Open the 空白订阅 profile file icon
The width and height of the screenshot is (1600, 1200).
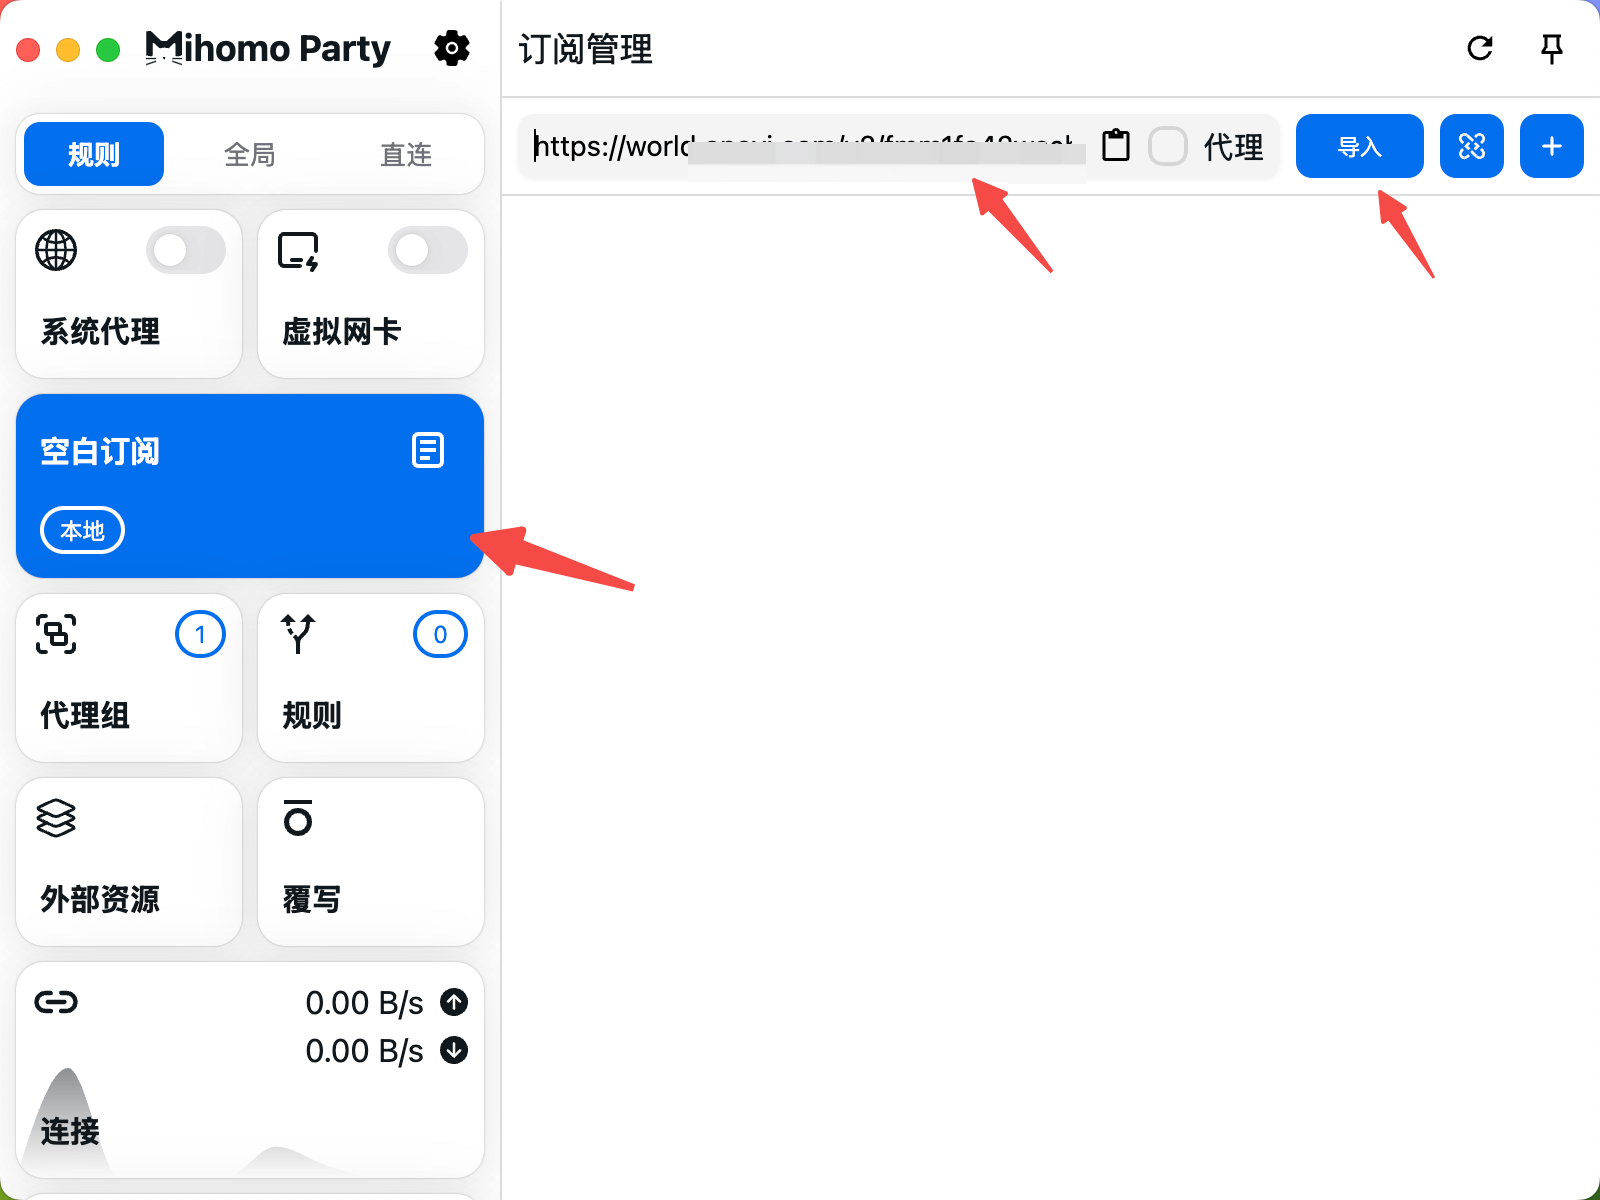tap(428, 450)
